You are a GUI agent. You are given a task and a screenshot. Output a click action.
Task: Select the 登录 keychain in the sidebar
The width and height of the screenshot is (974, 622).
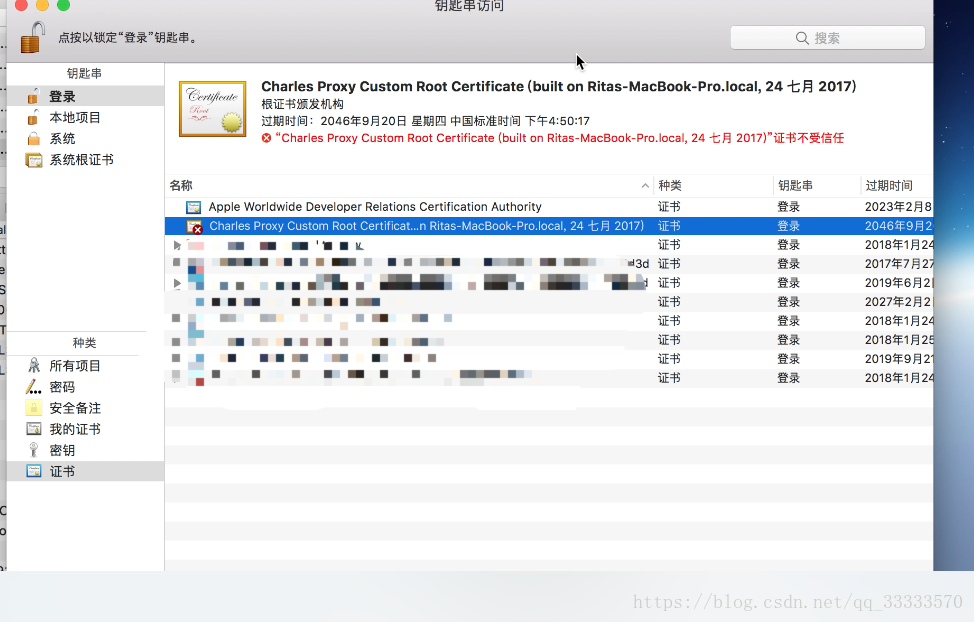[x=85, y=96]
